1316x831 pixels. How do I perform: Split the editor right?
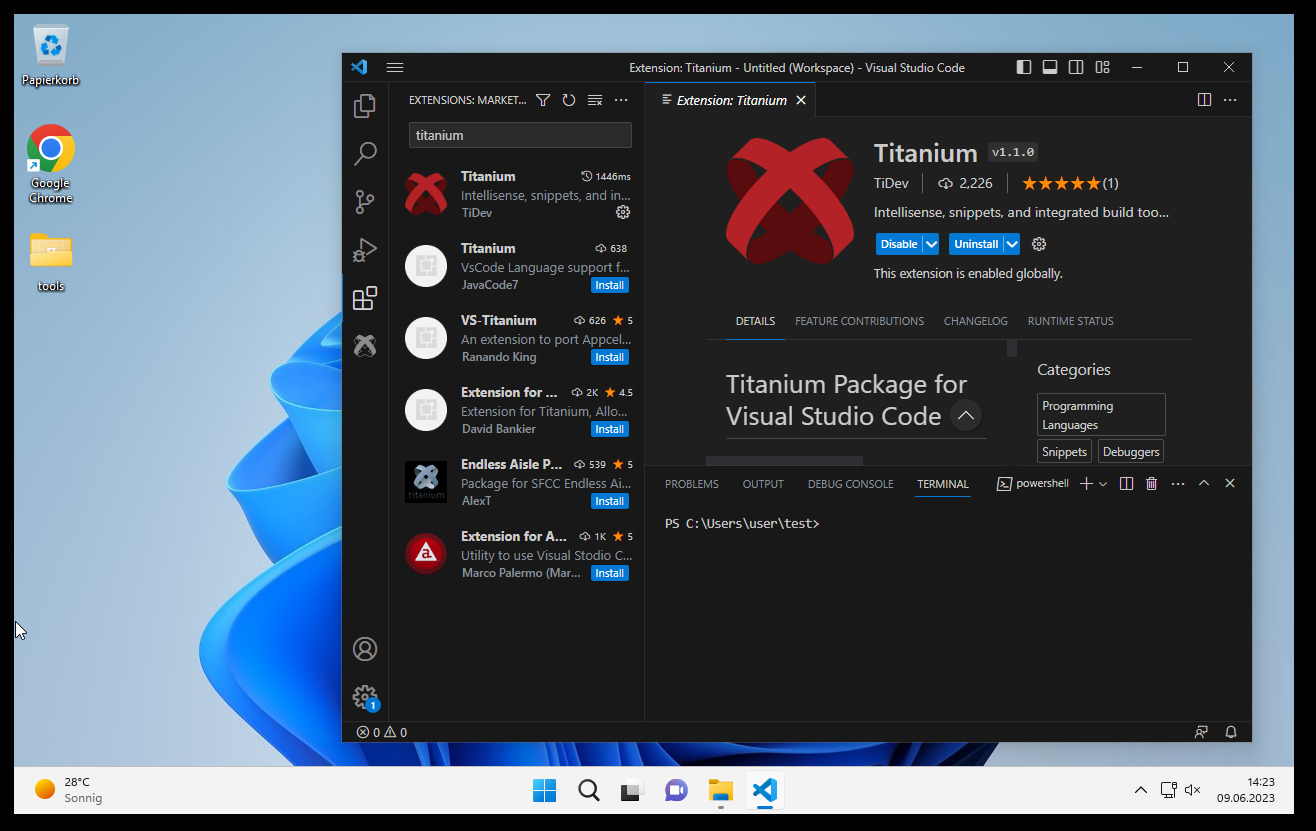[x=1205, y=100]
